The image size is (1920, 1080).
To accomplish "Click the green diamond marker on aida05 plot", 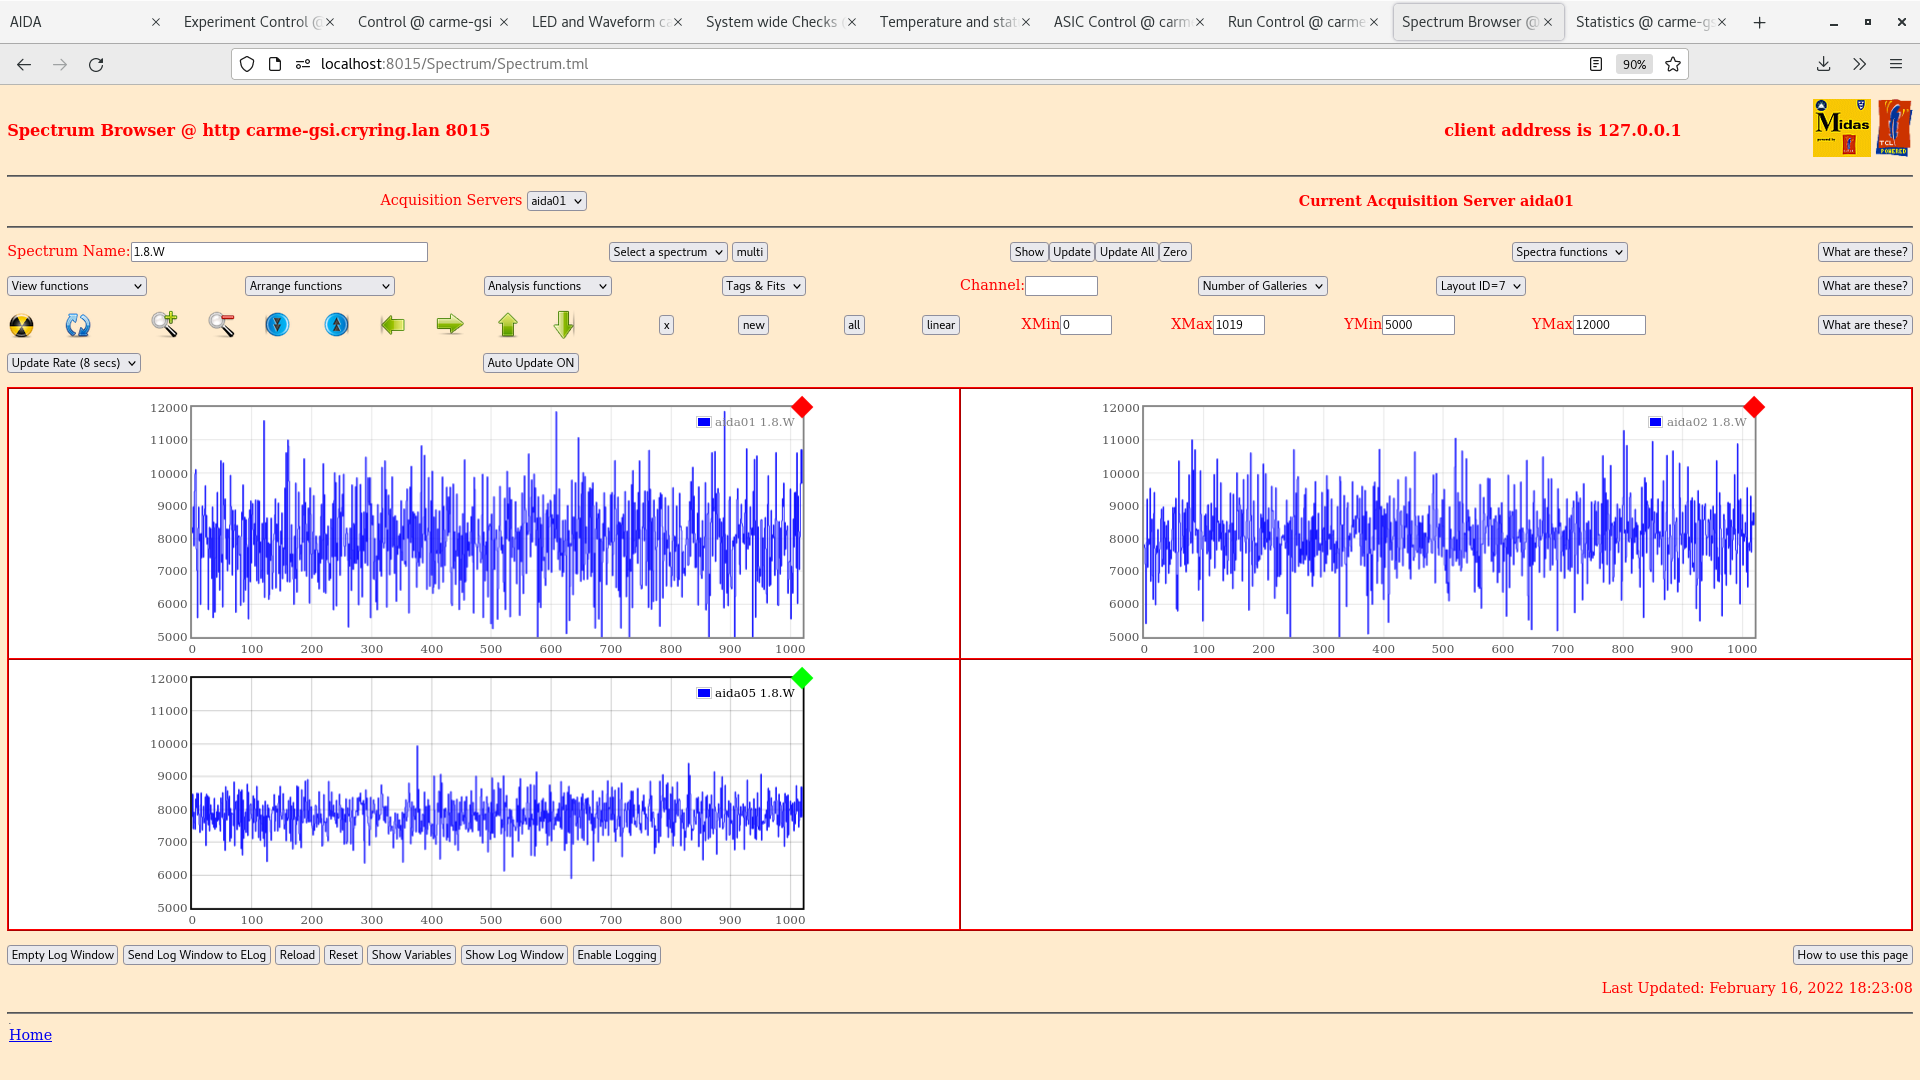I will click(x=802, y=679).
